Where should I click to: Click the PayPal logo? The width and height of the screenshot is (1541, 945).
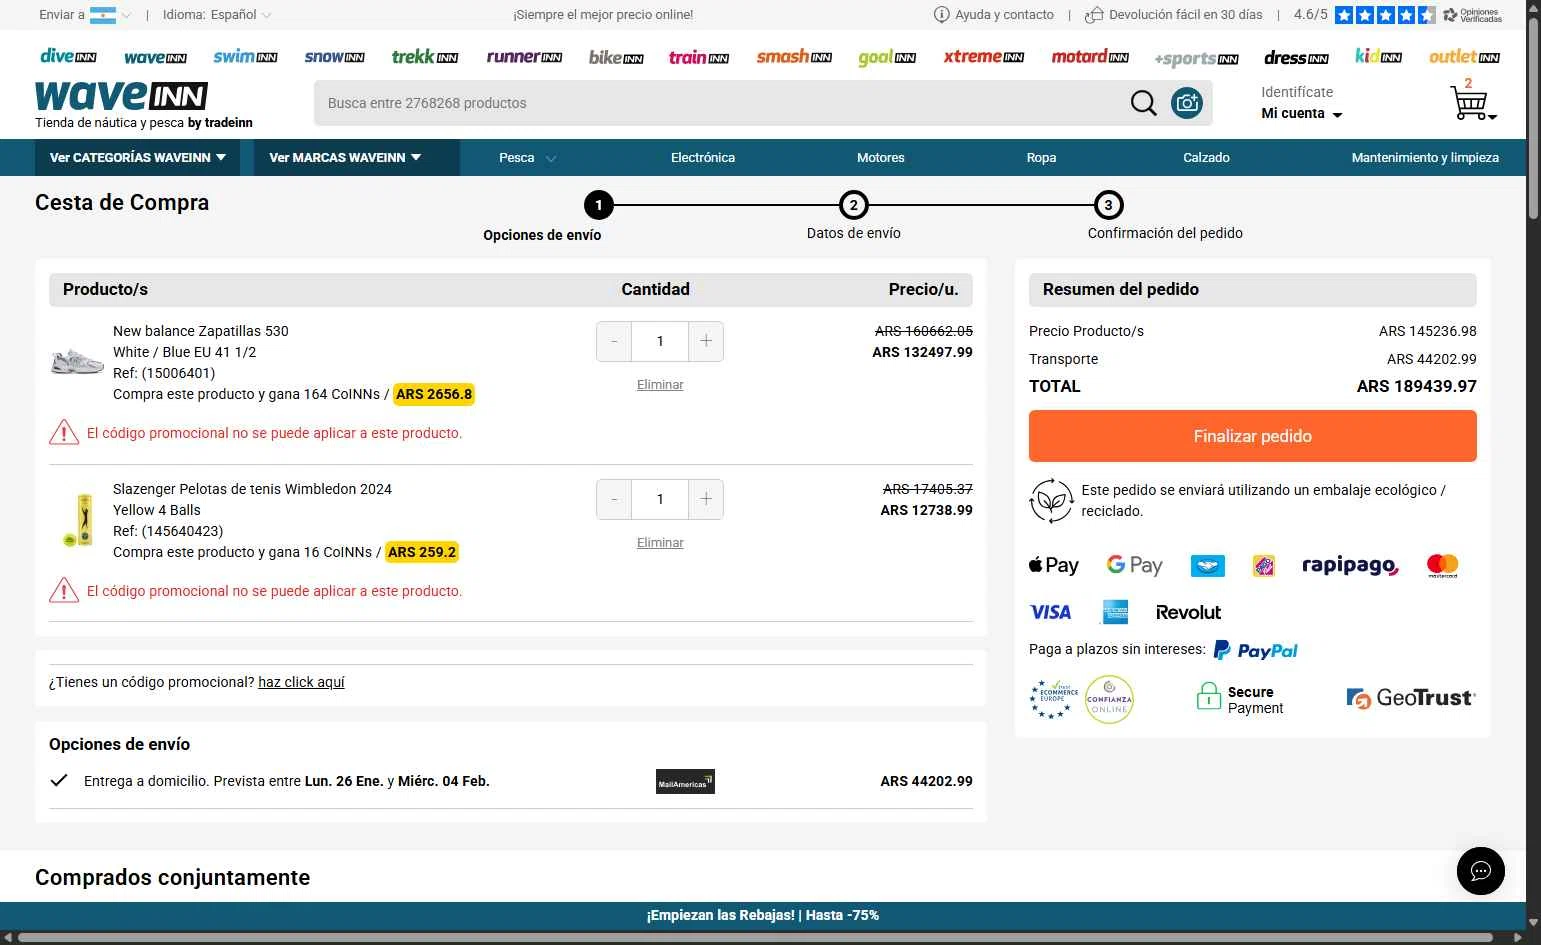coord(1255,650)
